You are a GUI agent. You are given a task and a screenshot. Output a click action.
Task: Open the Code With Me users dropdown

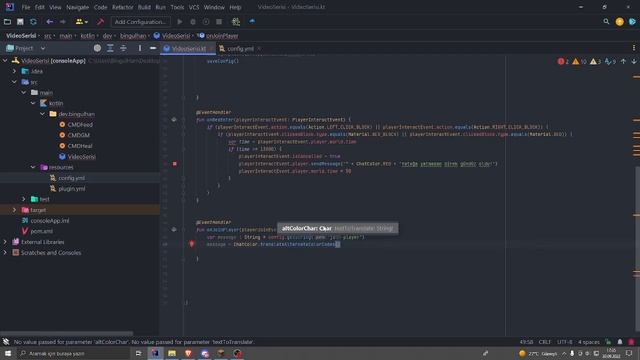82,22
